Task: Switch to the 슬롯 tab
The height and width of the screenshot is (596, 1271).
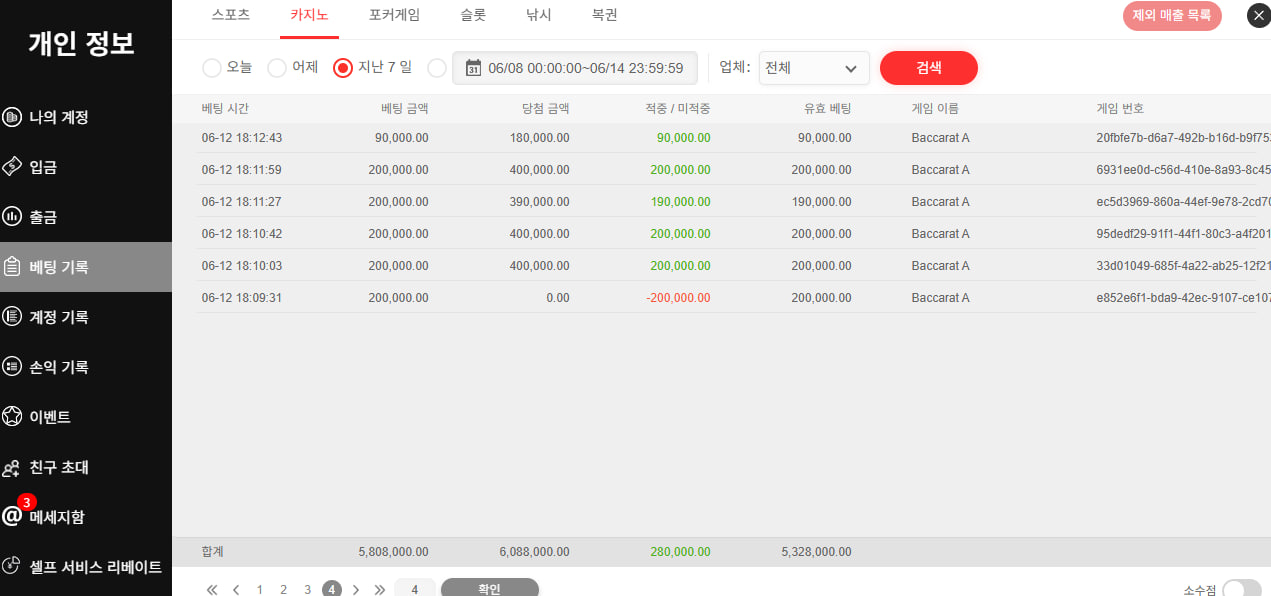Action: point(473,15)
